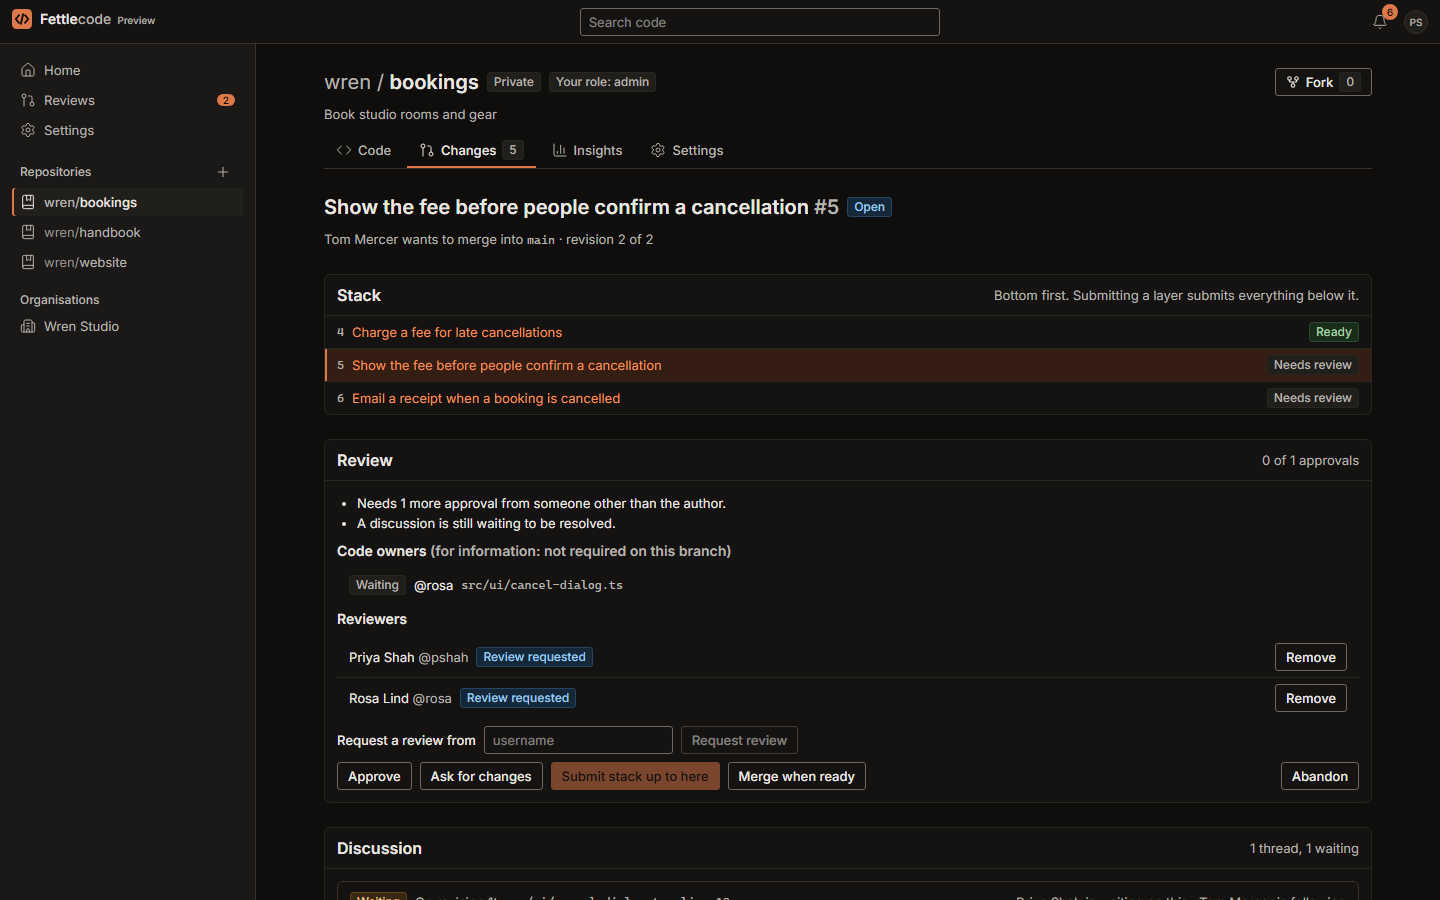The height and width of the screenshot is (900, 1440).
Task: Click the Code tab brackets icon
Action: (x=344, y=150)
